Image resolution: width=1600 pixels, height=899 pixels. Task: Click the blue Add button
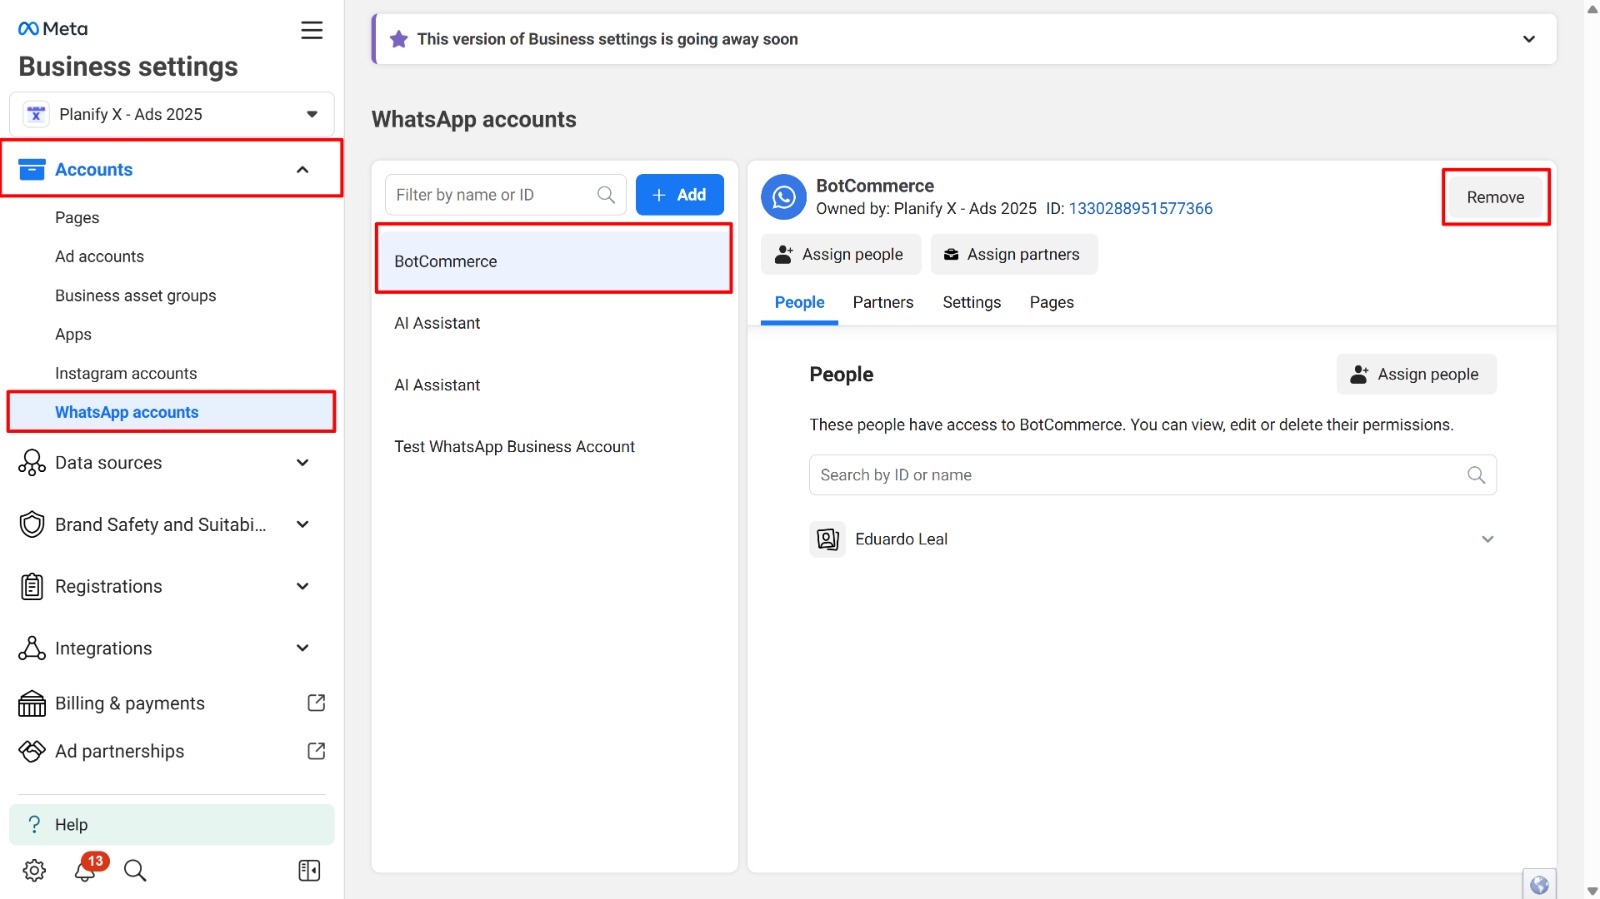pos(679,195)
